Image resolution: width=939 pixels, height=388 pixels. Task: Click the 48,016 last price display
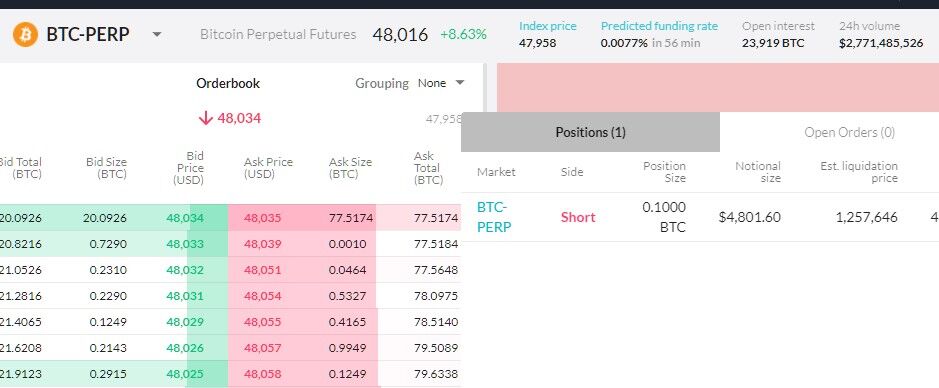(x=400, y=35)
